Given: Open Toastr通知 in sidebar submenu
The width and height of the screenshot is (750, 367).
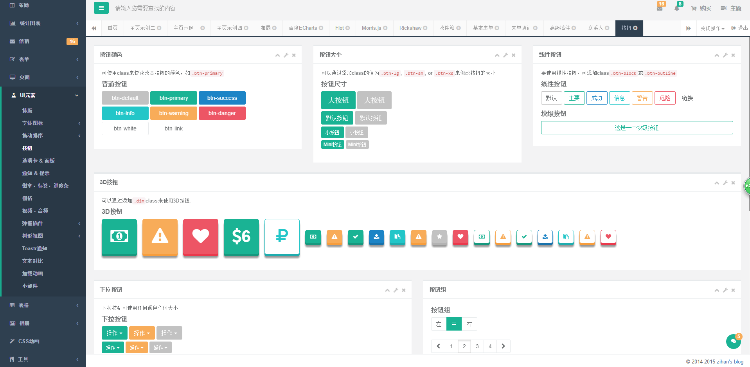Looking at the screenshot, I should coord(35,248).
